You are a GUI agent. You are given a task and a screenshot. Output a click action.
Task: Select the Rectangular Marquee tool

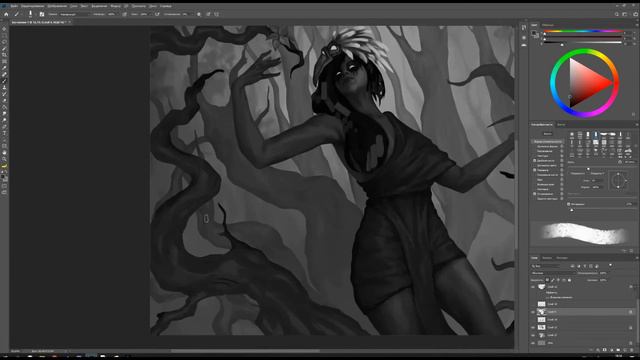point(4,36)
